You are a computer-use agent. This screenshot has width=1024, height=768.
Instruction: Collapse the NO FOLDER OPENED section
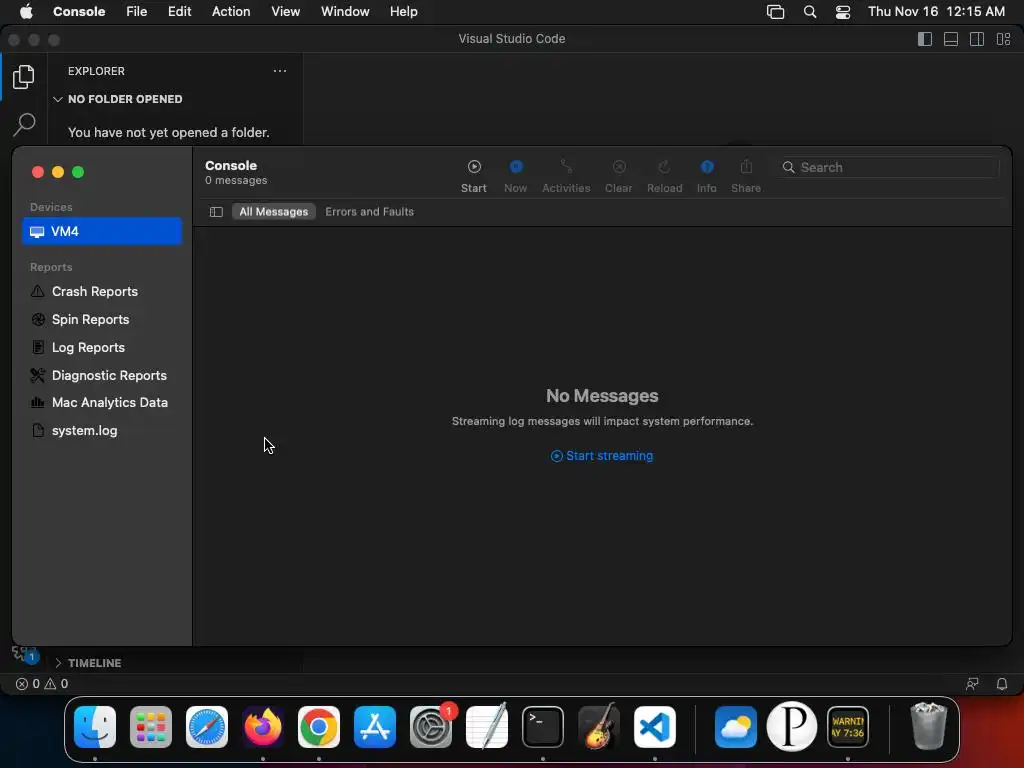(x=118, y=99)
